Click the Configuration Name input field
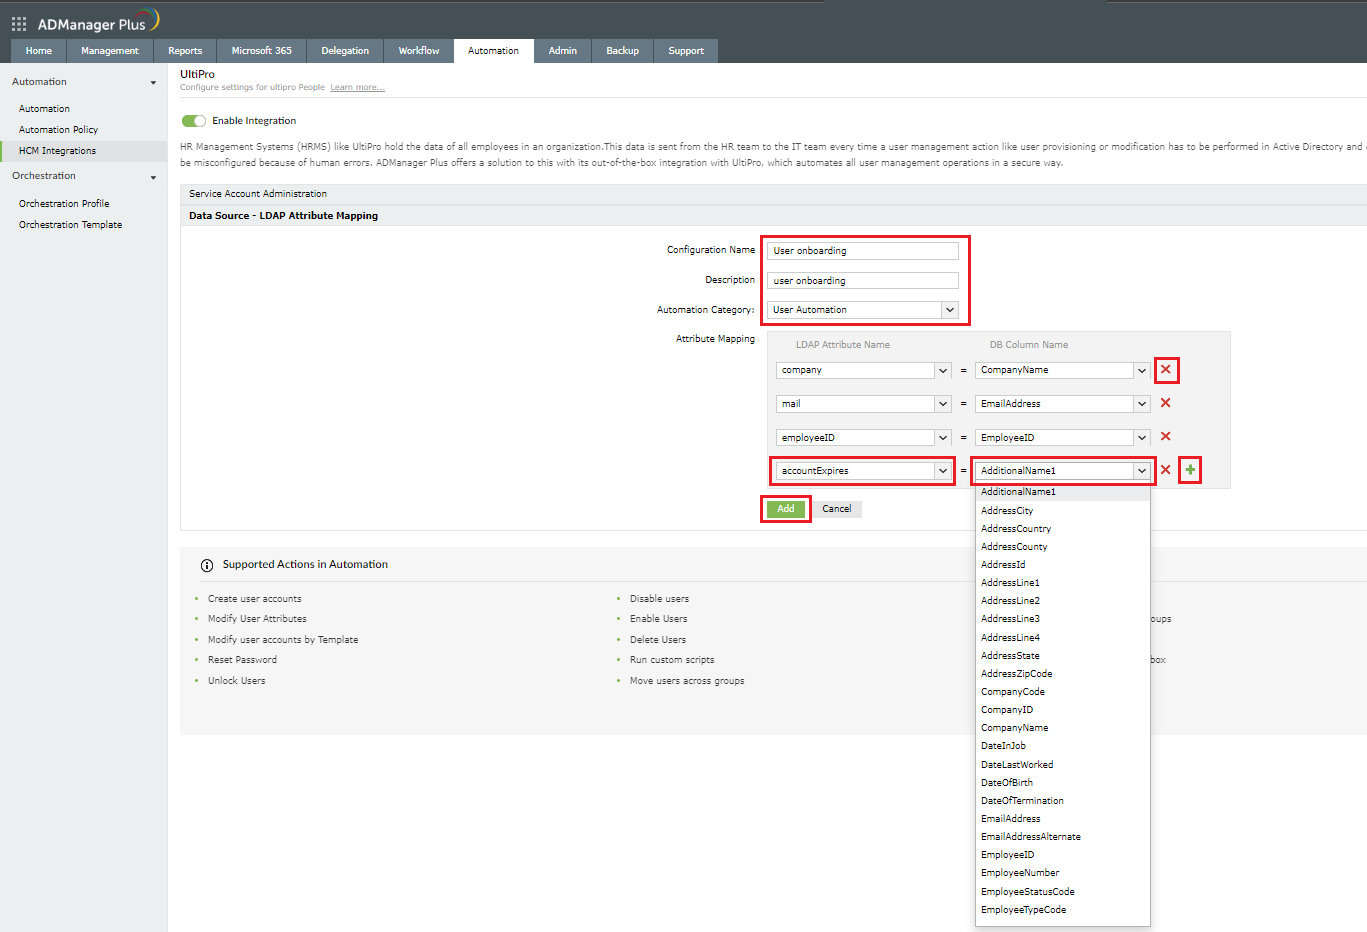The width and height of the screenshot is (1367, 932). point(863,251)
